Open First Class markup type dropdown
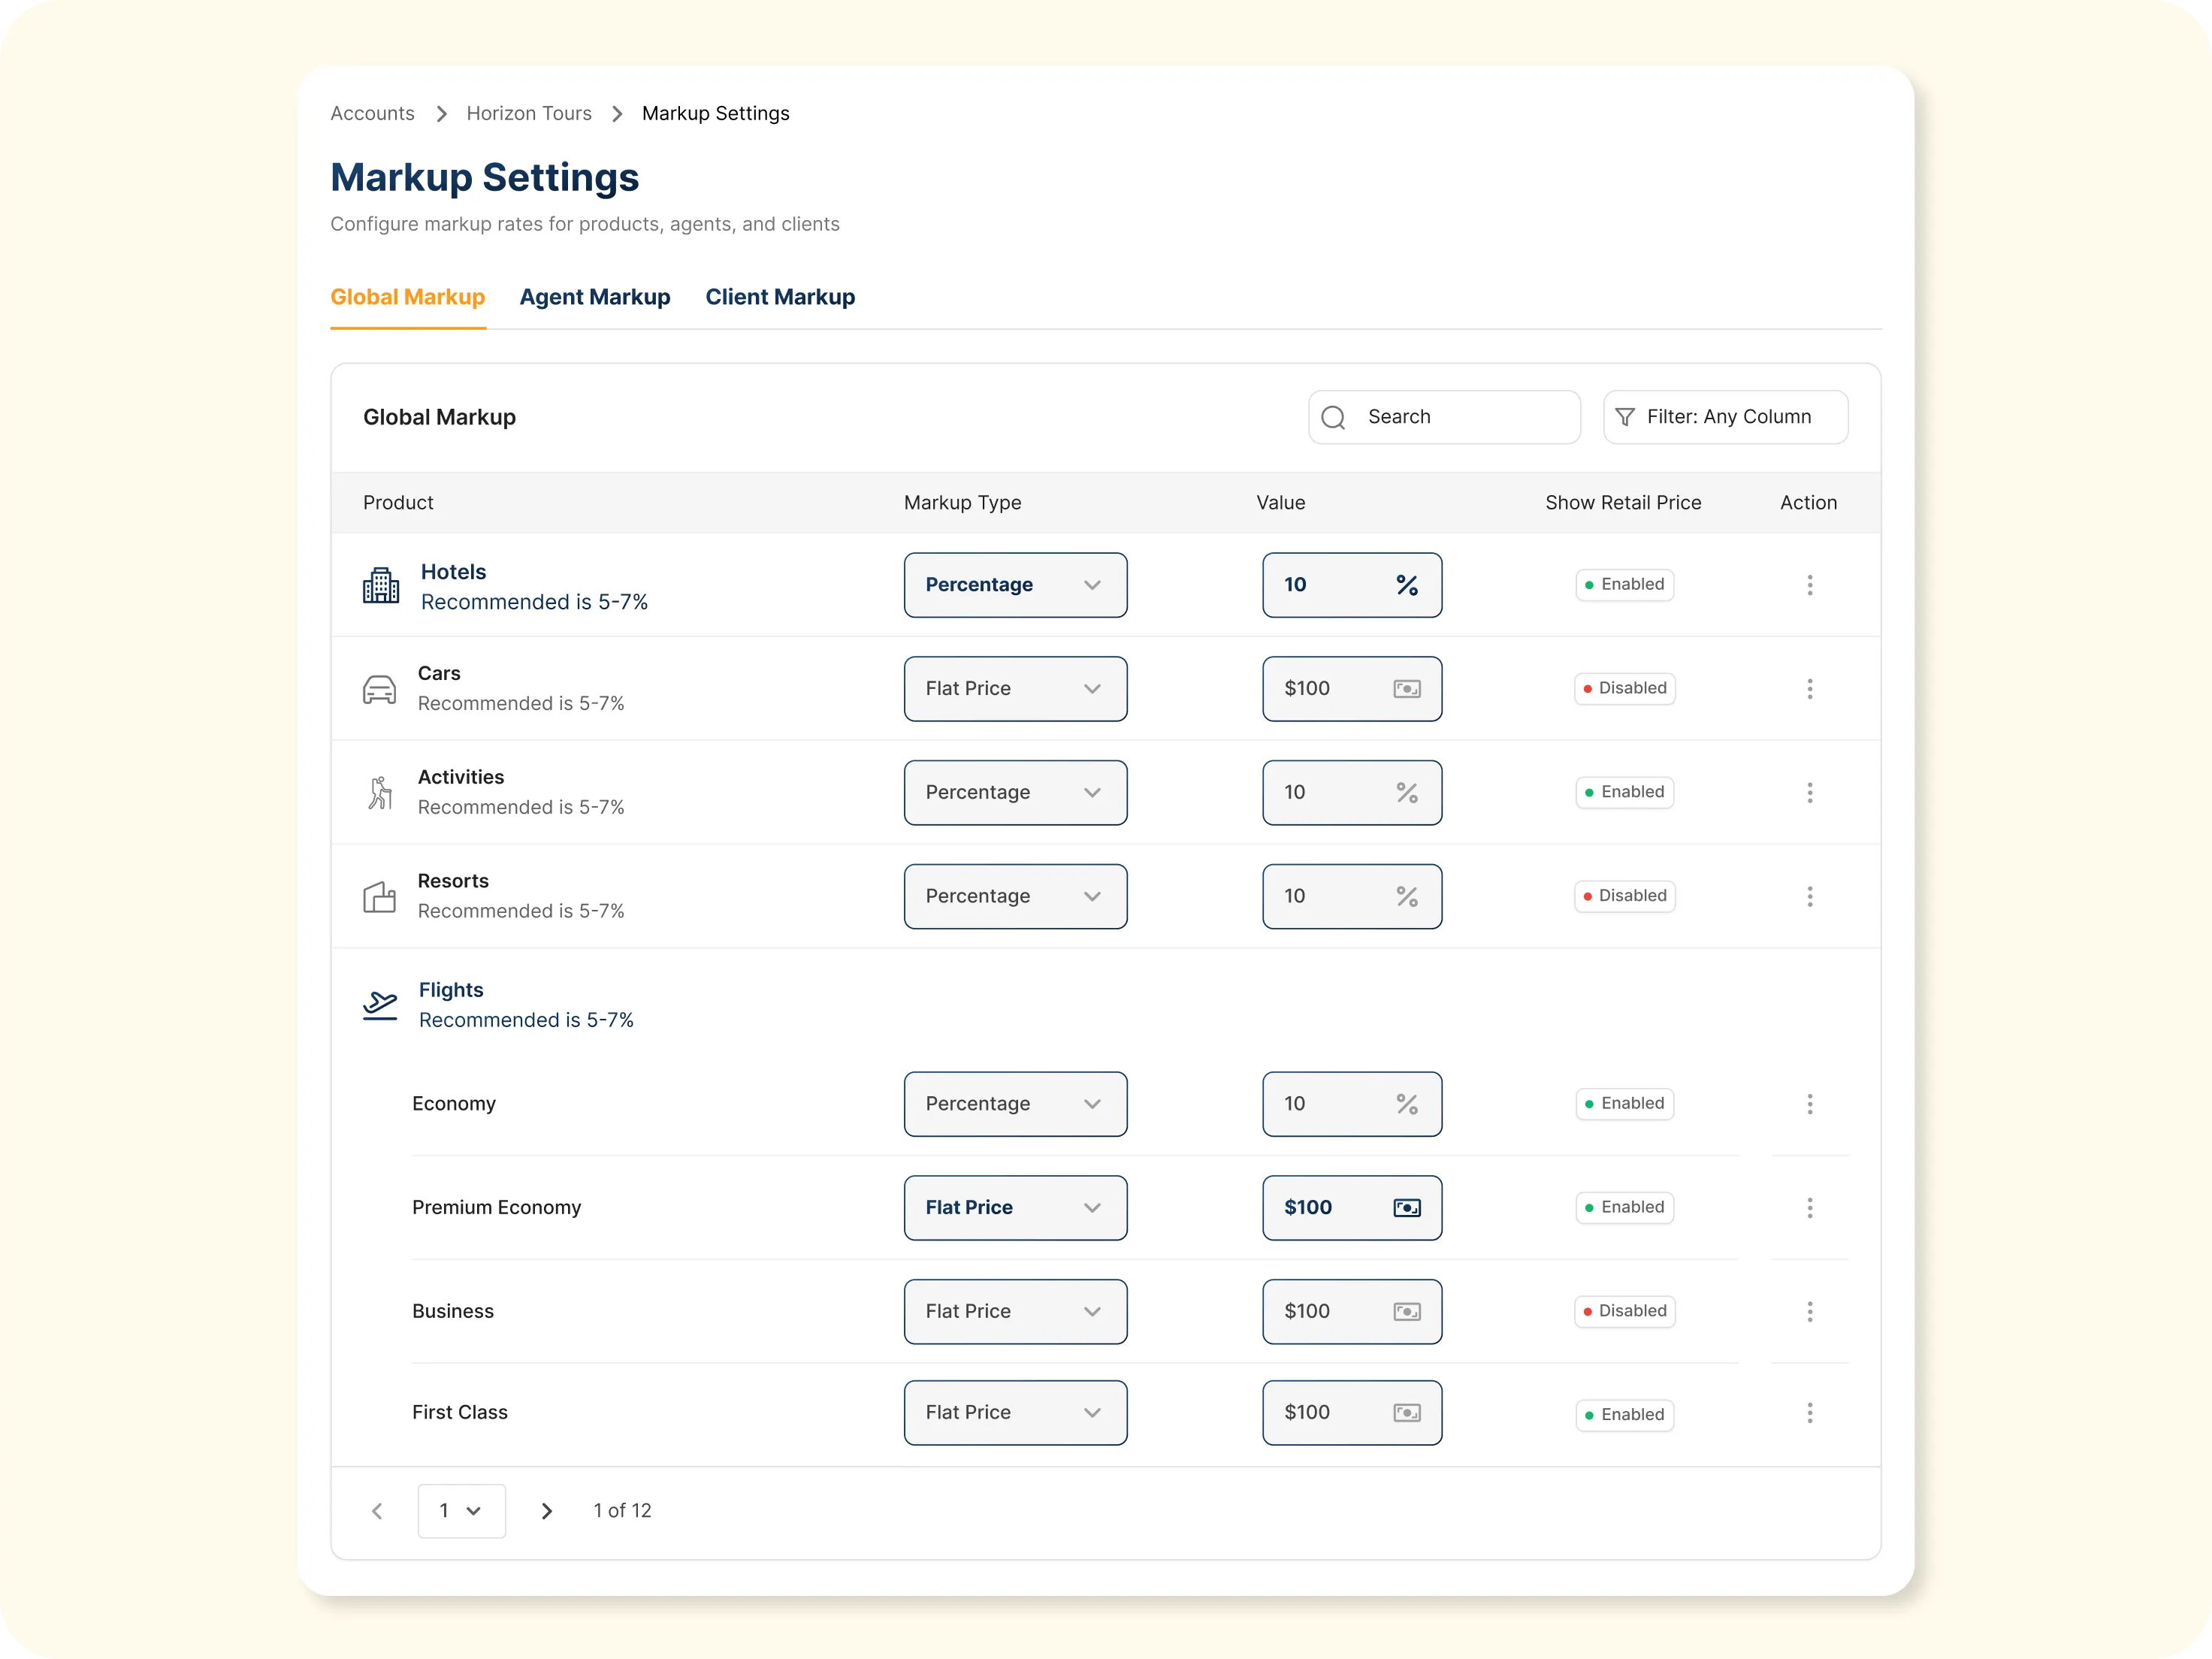The image size is (2212, 1659). 1015,1413
